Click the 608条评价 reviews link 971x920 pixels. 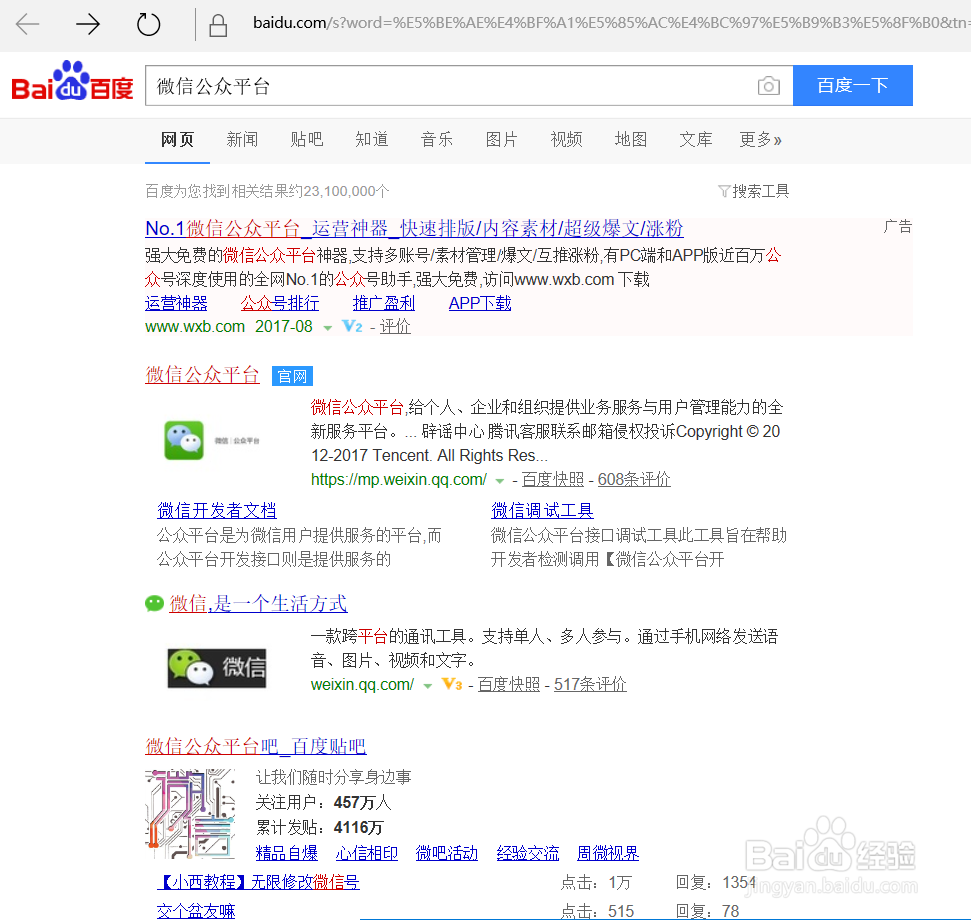634,479
